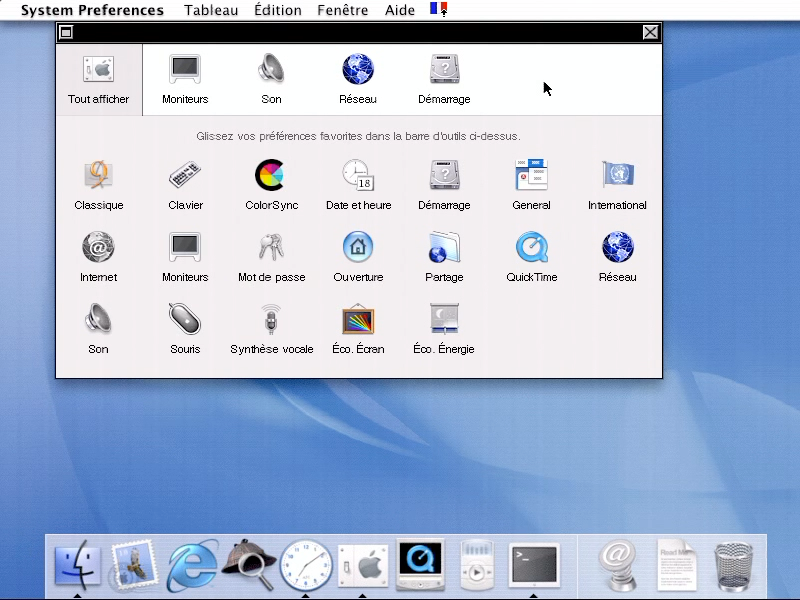Open Démarrage from the top favorites toolbar
The width and height of the screenshot is (800, 600).
pos(444,80)
